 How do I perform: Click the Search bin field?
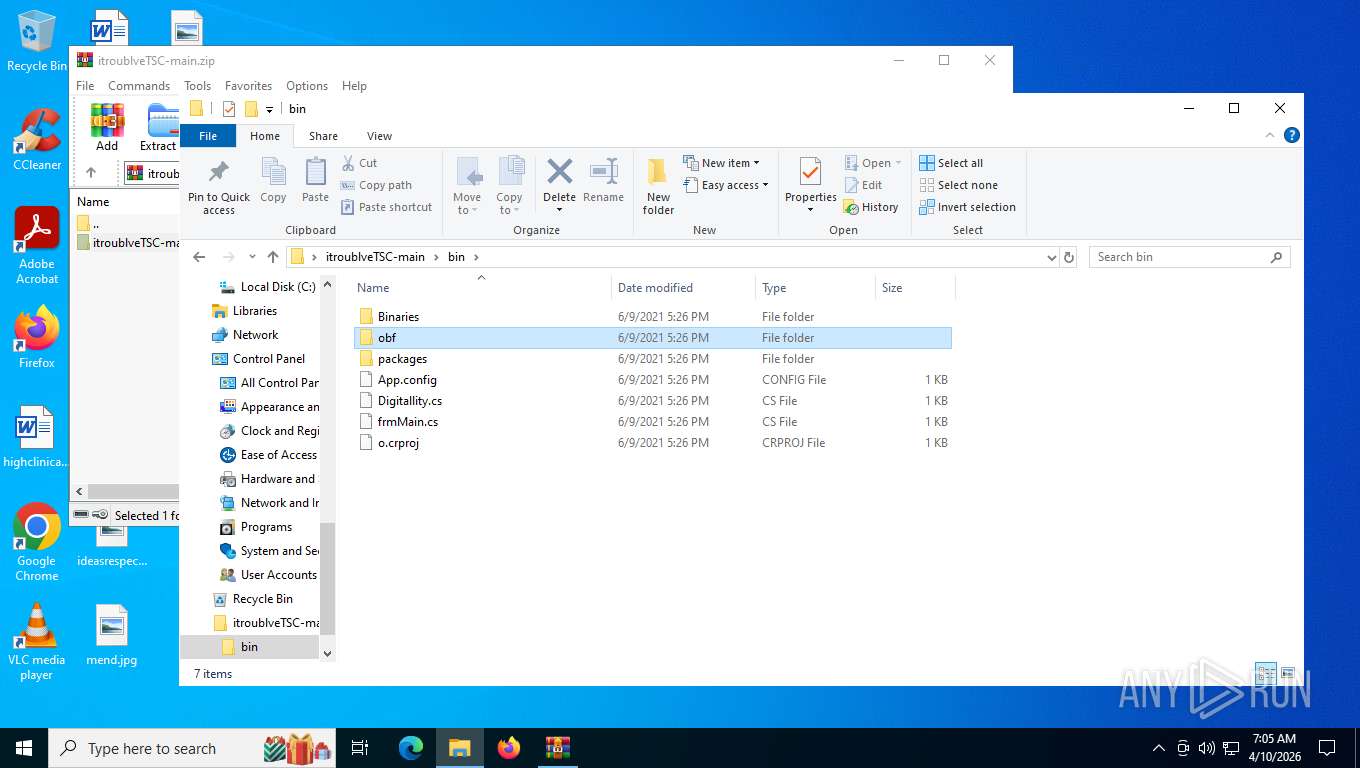click(x=1189, y=257)
